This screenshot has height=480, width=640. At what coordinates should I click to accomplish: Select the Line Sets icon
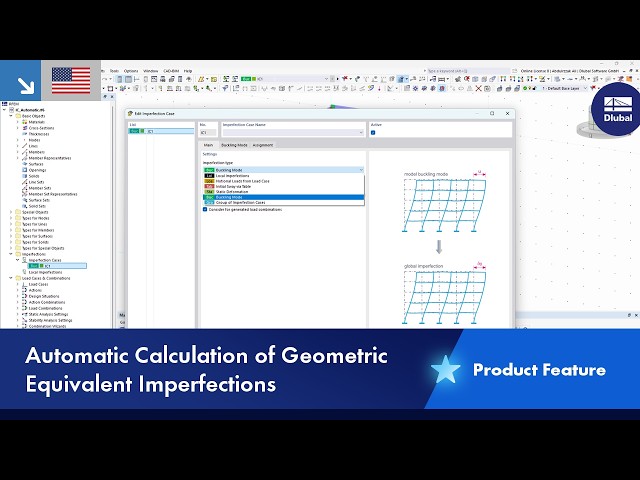24,182
